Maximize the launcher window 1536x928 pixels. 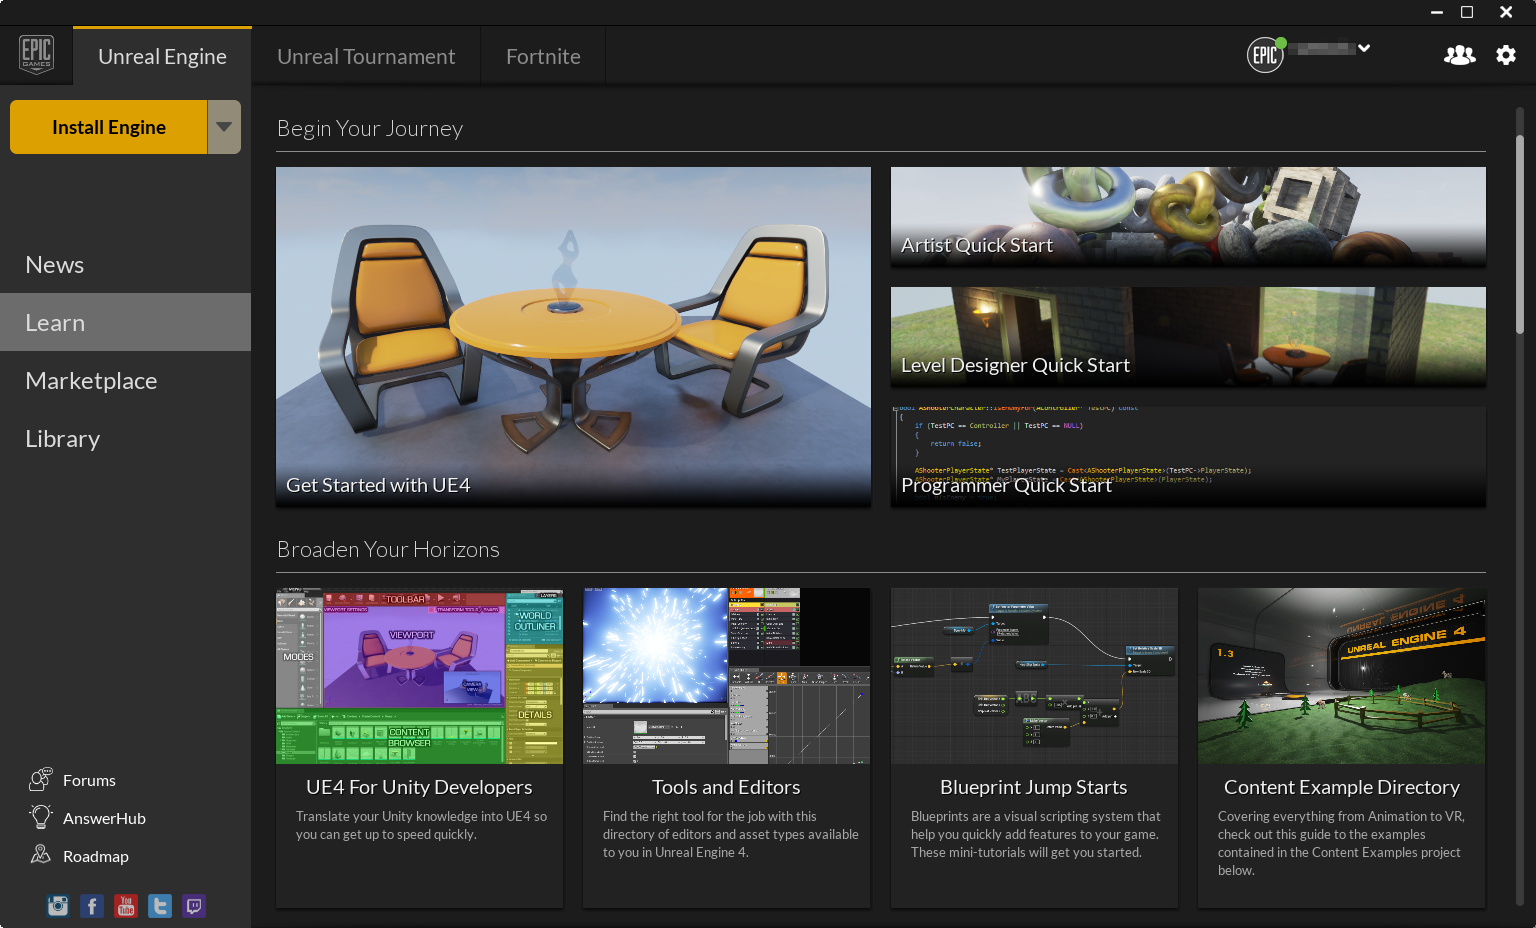click(1467, 12)
